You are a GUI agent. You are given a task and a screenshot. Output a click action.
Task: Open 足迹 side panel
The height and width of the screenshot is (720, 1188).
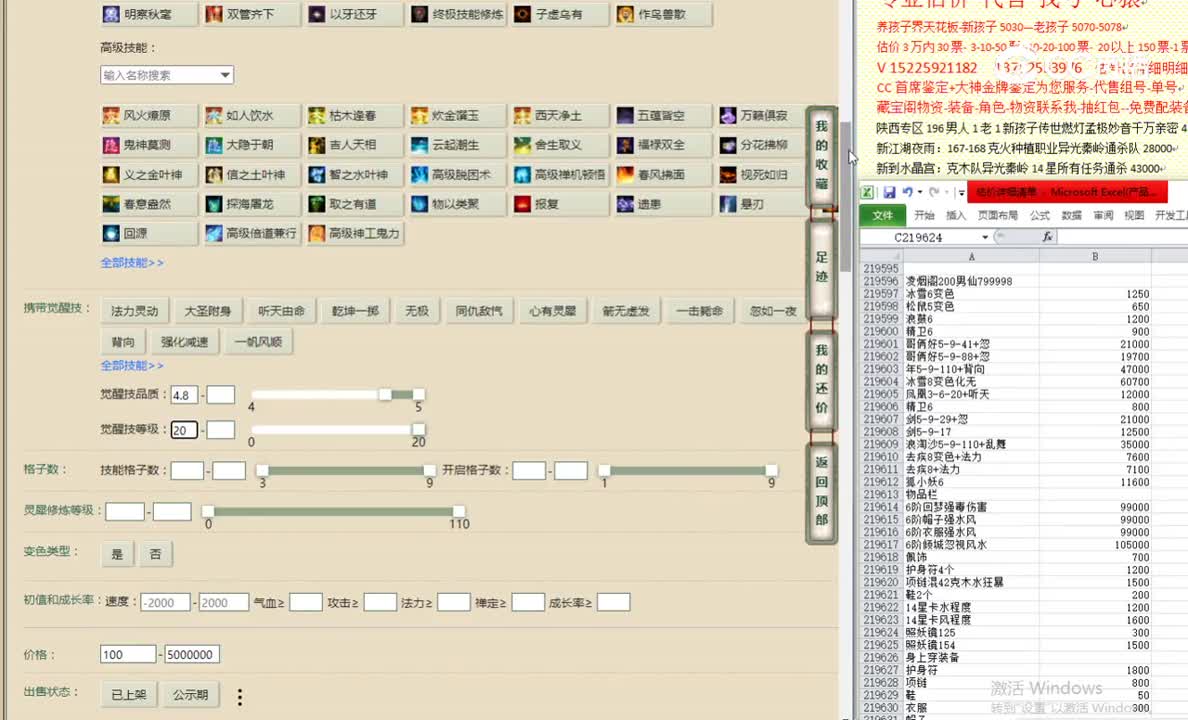tap(821, 267)
